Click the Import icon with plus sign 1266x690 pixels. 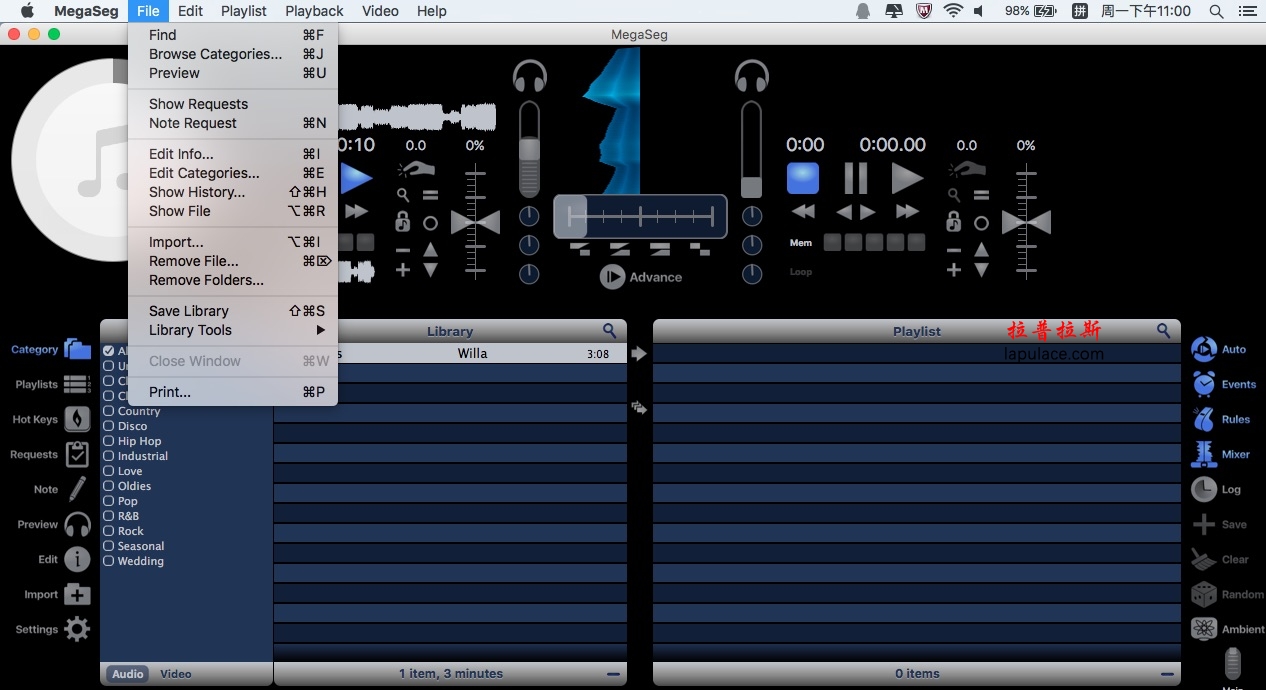(x=77, y=594)
